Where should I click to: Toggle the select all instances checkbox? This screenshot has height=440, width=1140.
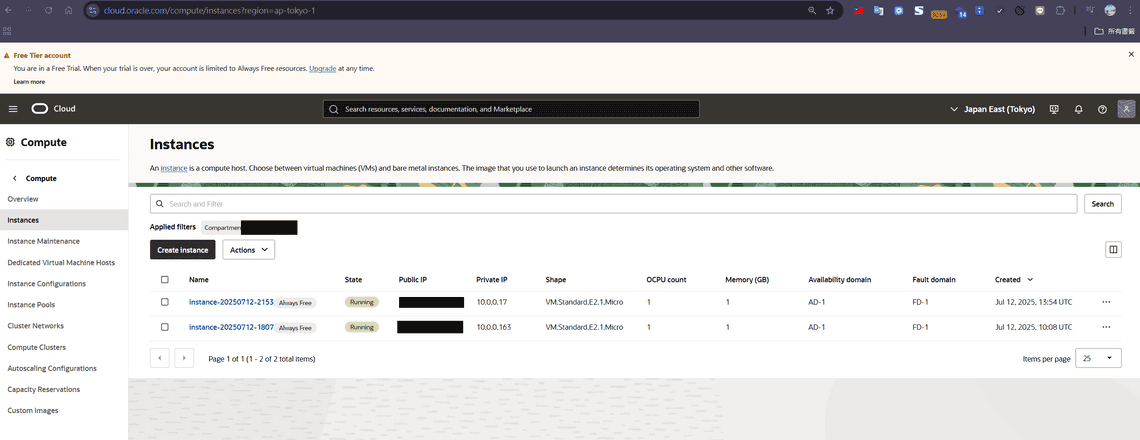point(165,280)
